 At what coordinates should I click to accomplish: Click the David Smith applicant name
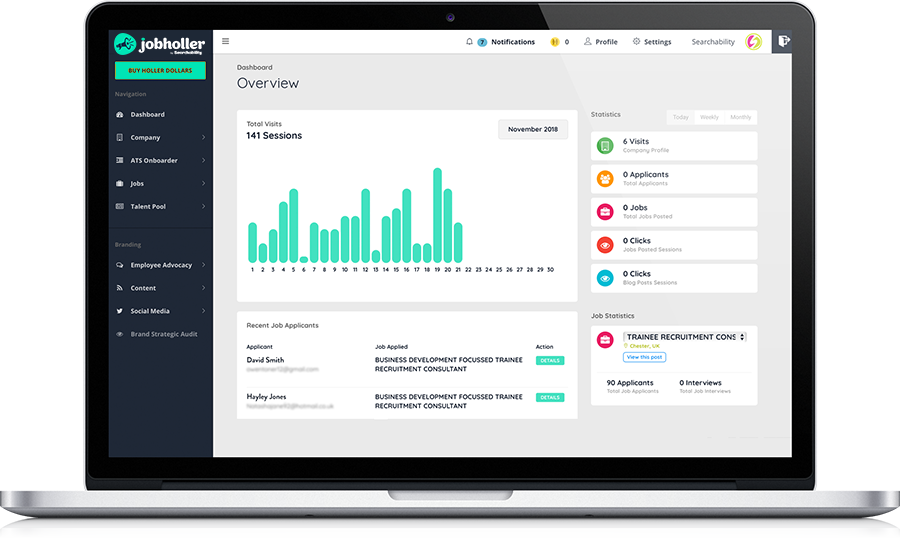(x=265, y=360)
